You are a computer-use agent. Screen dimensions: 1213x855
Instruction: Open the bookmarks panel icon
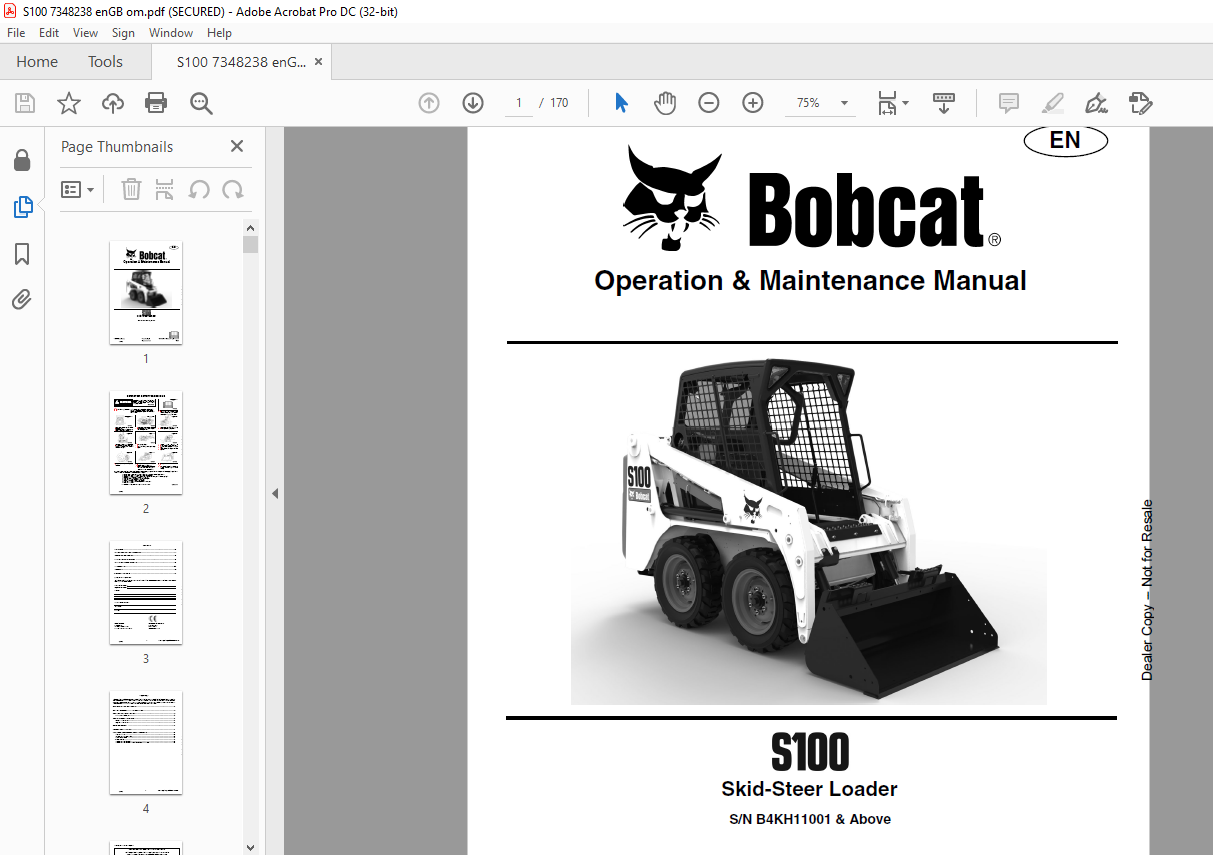(22, 254)
